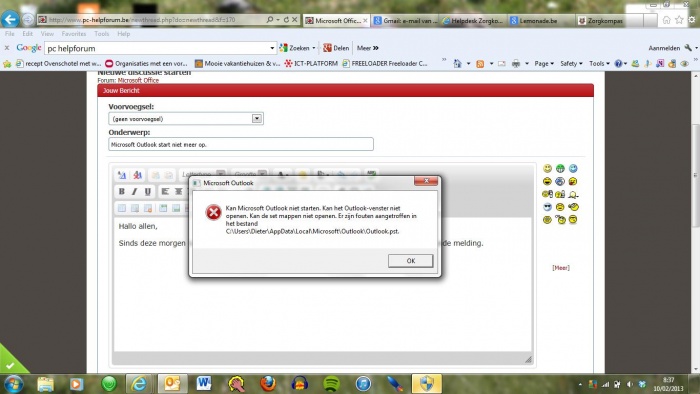The image size is (700, 394).
Task: Click the blue Help question icon
Action: point(618,64)
